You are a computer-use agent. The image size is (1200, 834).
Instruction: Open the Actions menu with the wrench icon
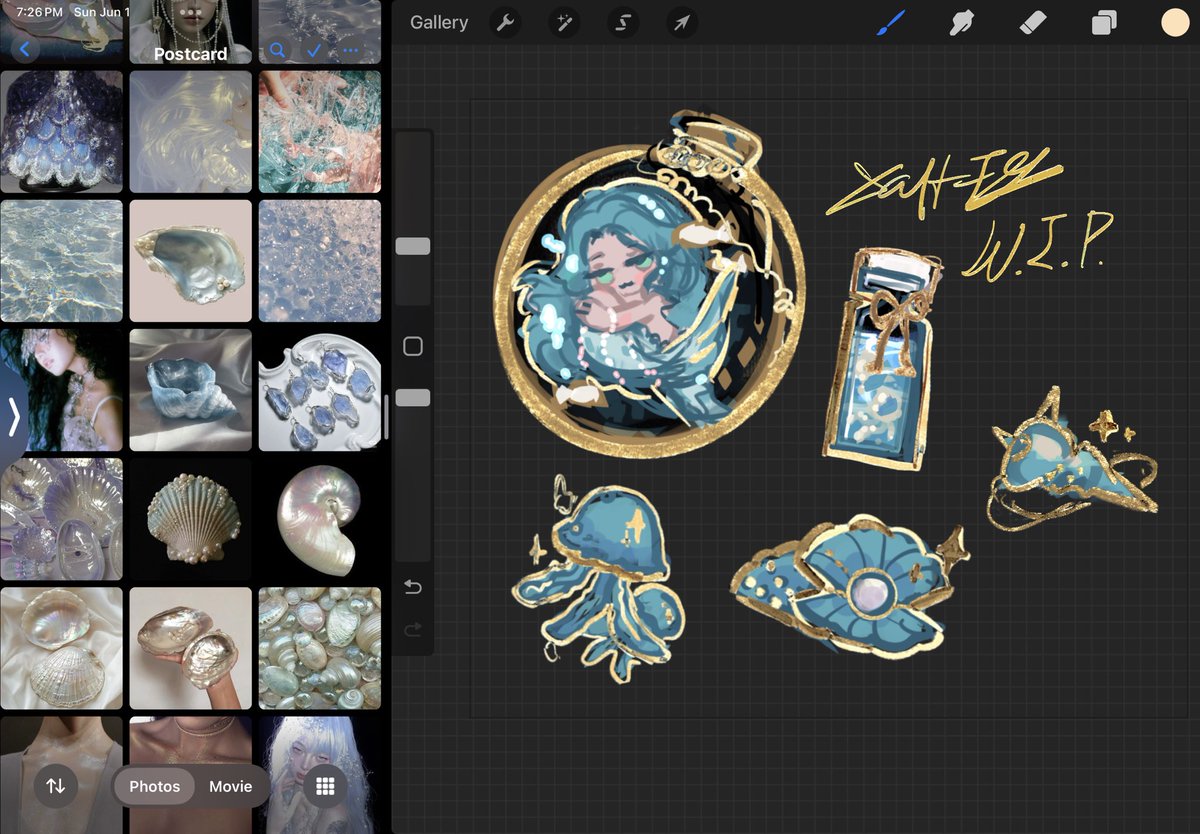click(x=505, y=22)
